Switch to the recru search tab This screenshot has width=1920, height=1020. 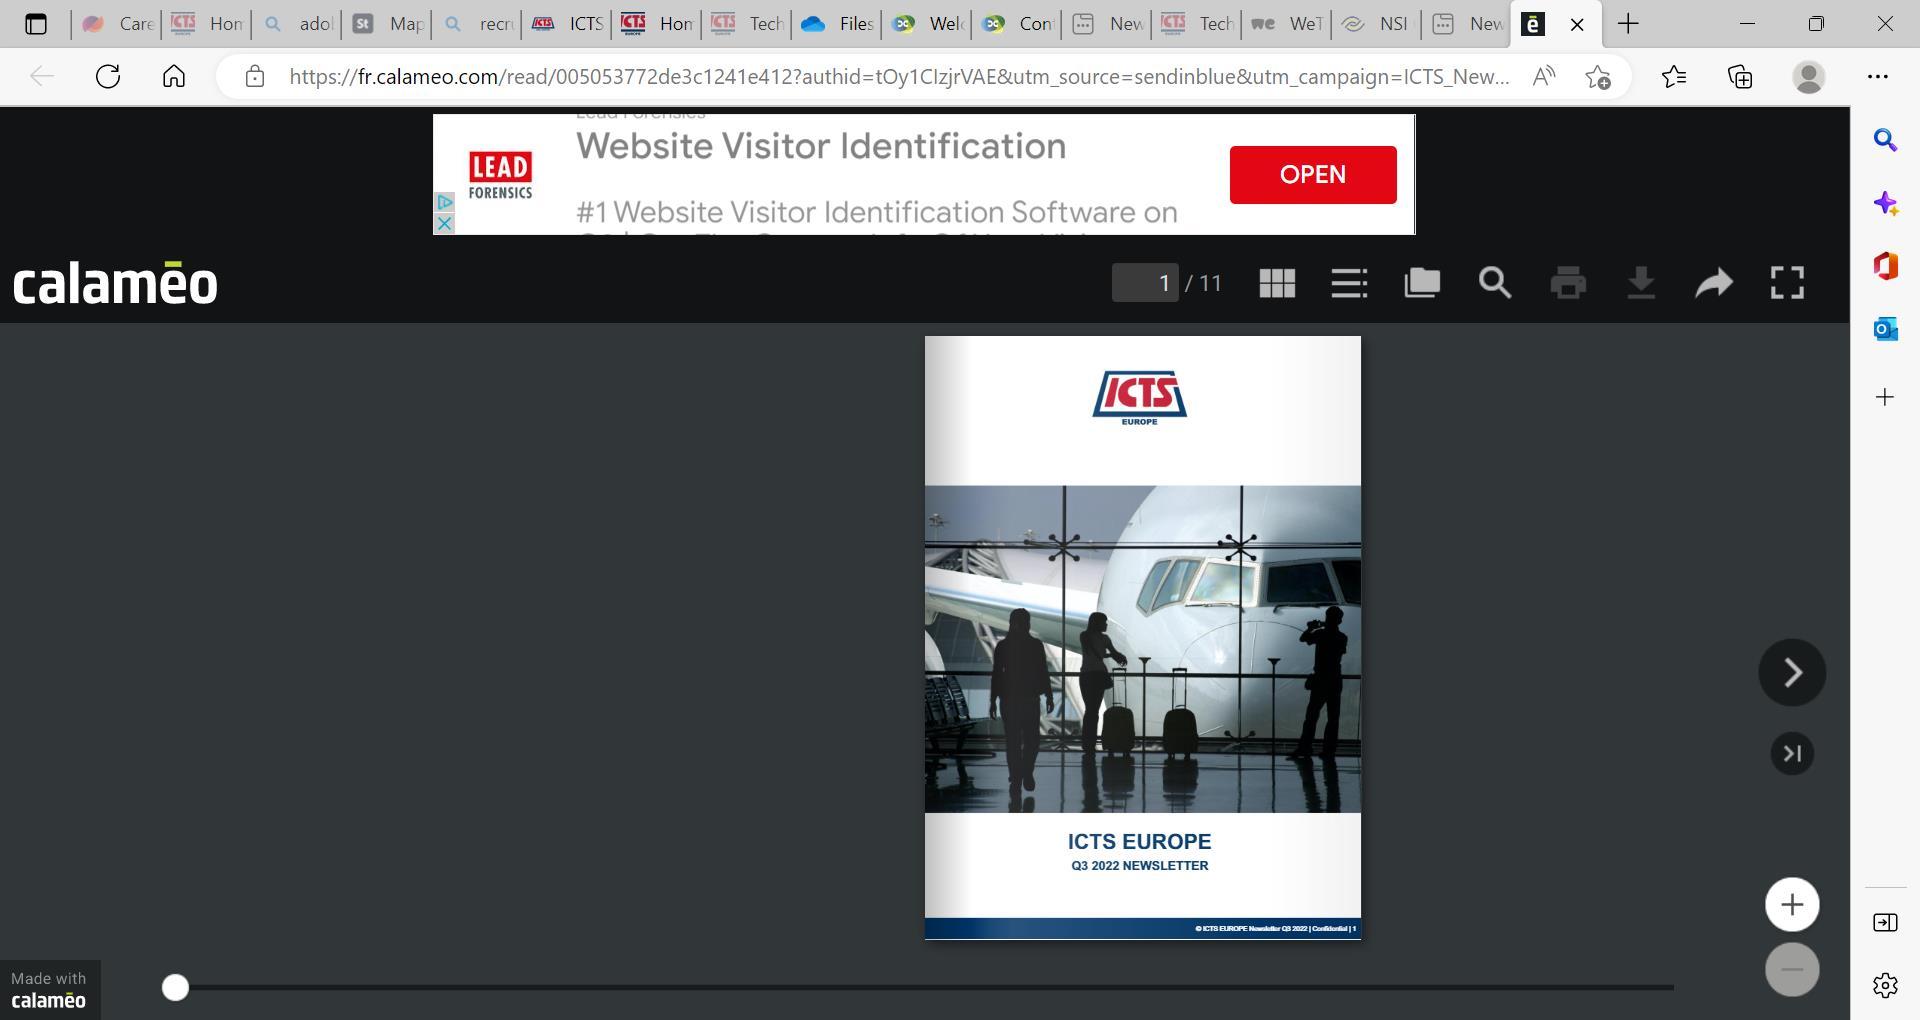tap(476, 24)
